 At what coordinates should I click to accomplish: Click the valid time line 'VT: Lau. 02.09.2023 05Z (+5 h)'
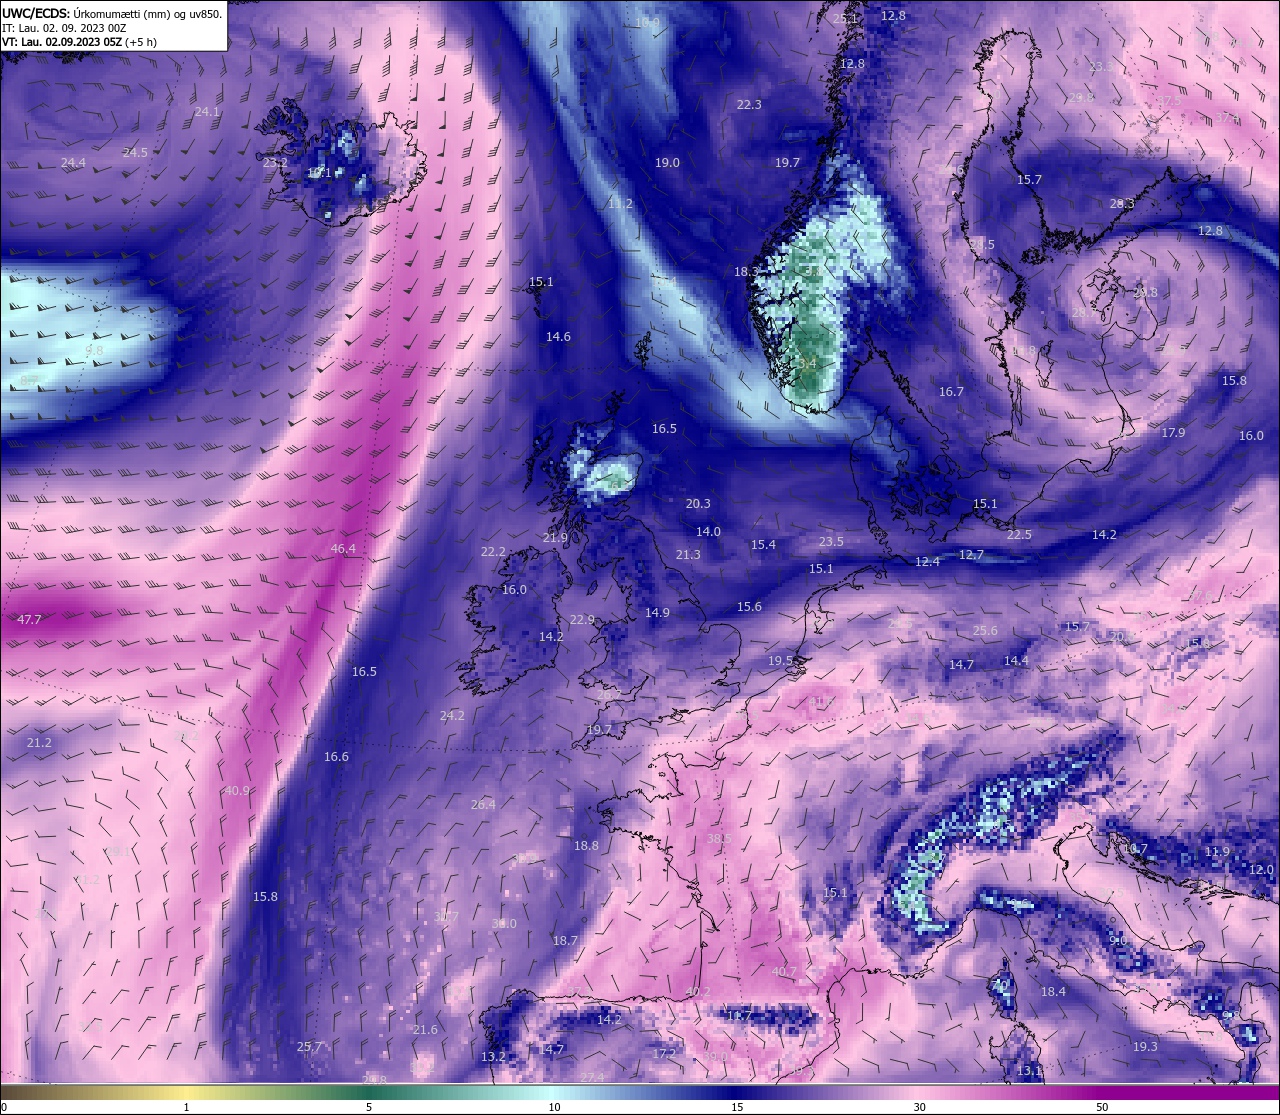coord(79,42)
